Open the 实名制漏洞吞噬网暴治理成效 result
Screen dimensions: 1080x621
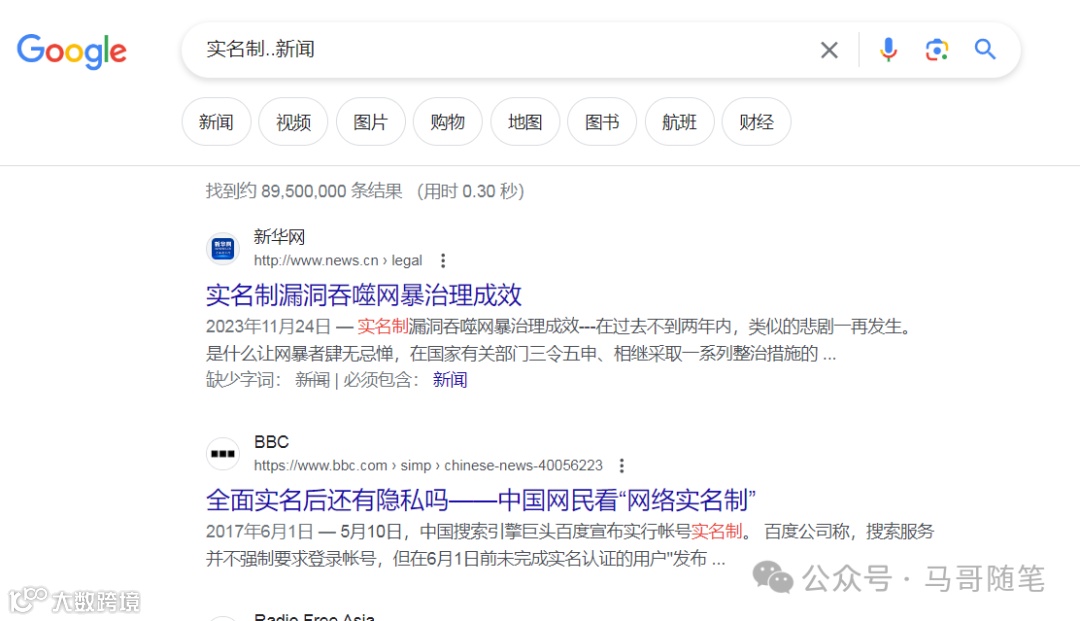point(364,295)
